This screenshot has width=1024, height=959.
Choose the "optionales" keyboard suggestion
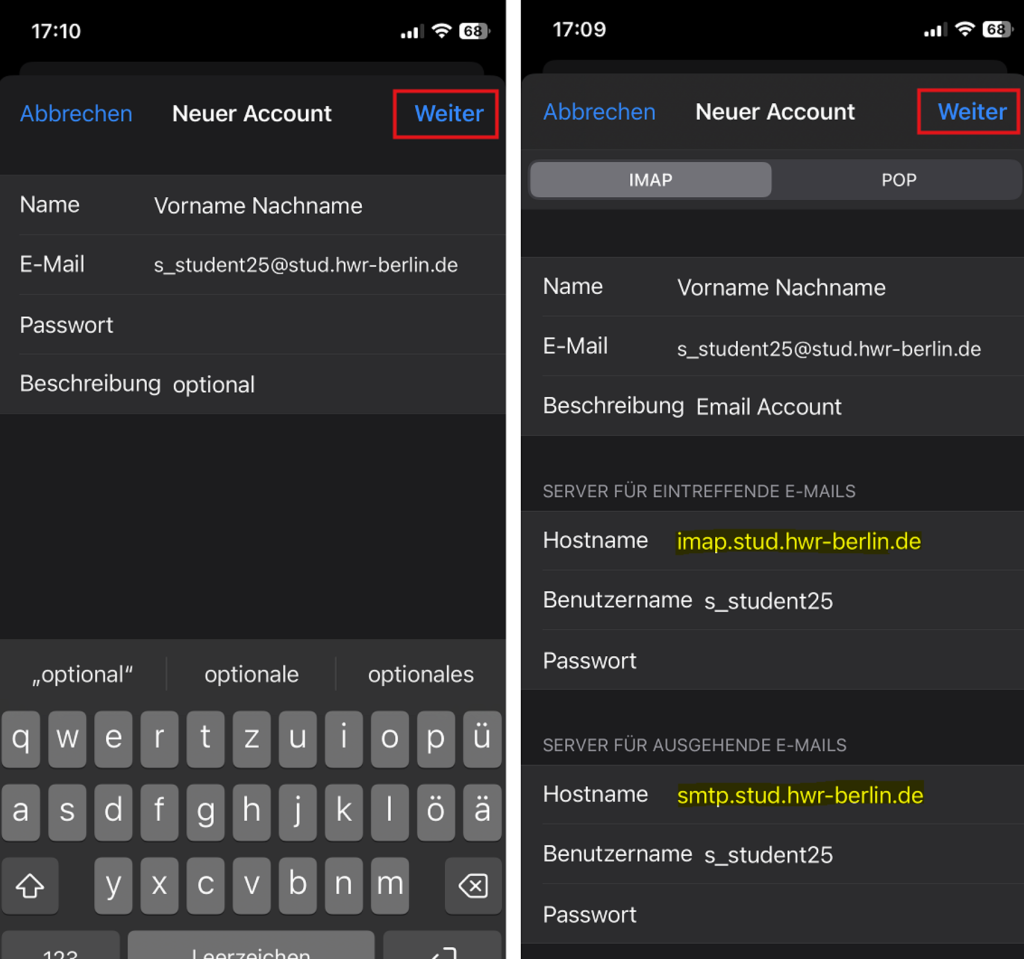(420, 675)
